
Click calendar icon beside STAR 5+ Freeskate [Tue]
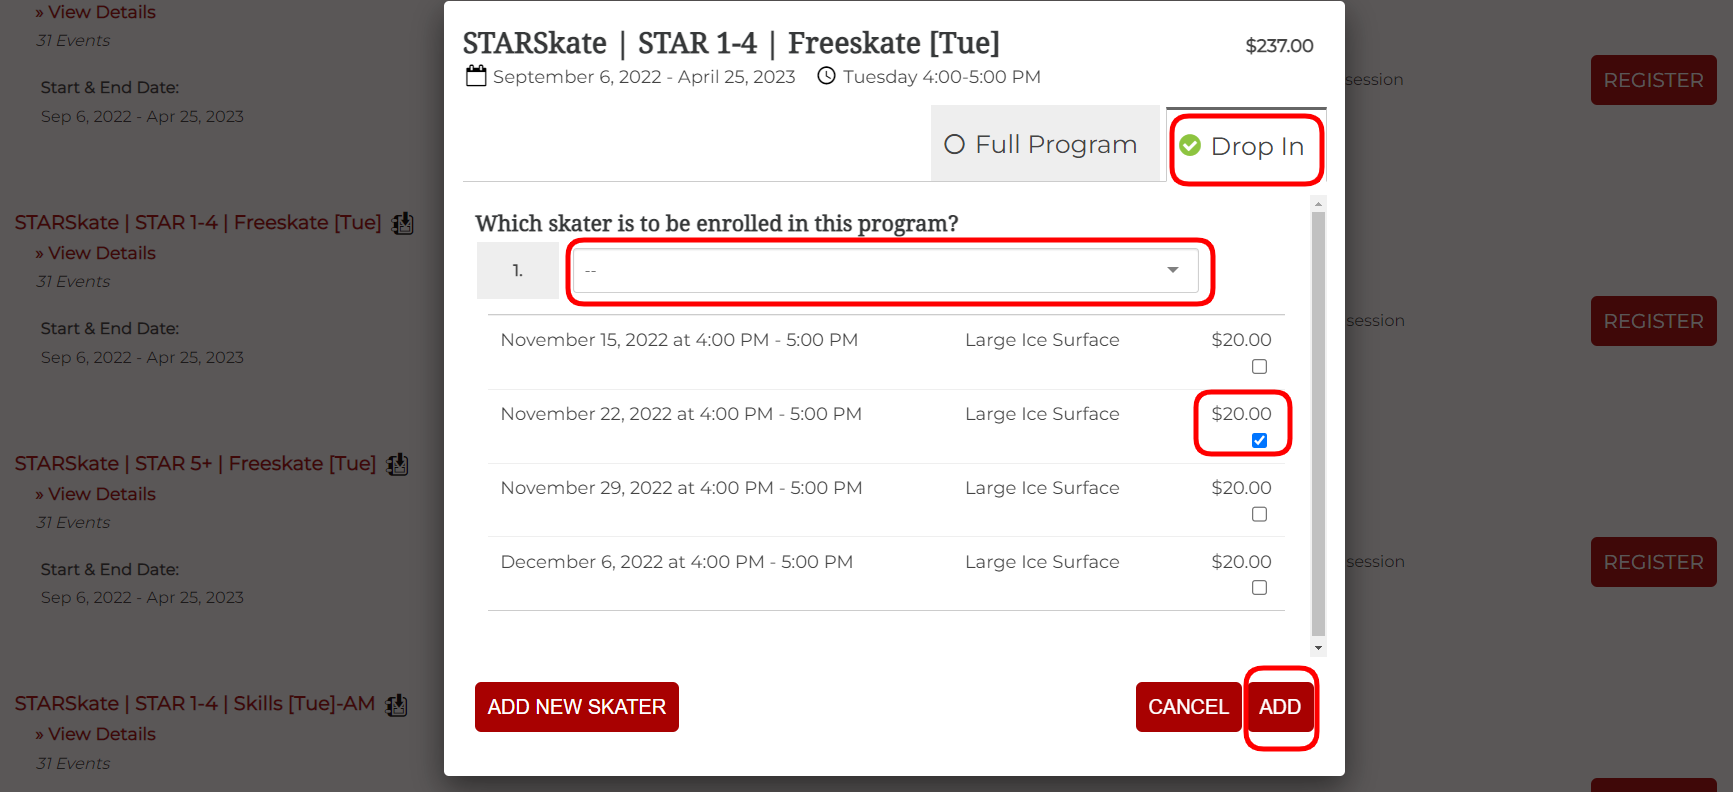[x=398, y=464]
